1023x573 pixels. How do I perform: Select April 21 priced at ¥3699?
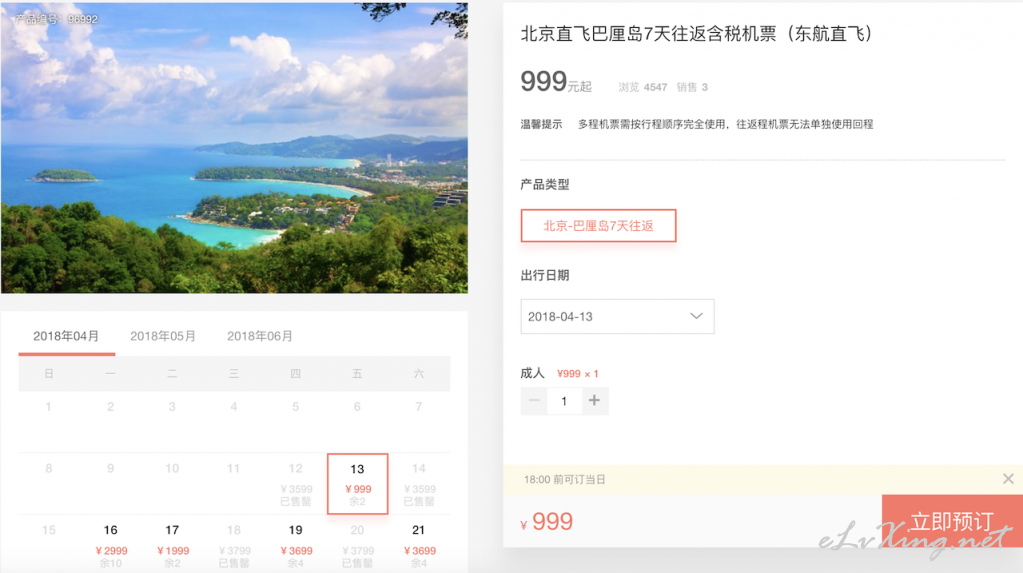(x=419, y=545)
